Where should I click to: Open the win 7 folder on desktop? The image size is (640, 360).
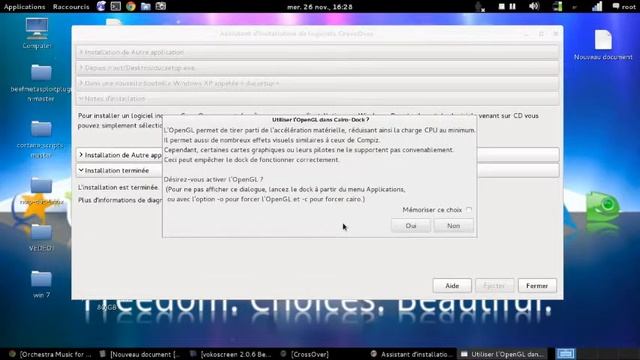click(41, 284)
